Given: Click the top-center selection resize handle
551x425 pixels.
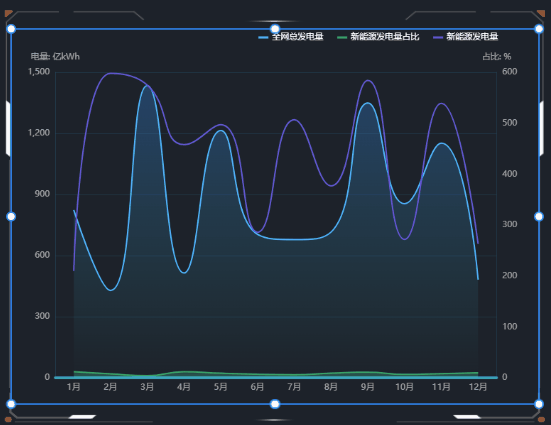Looking at the screenshot, I should [275, 29].
